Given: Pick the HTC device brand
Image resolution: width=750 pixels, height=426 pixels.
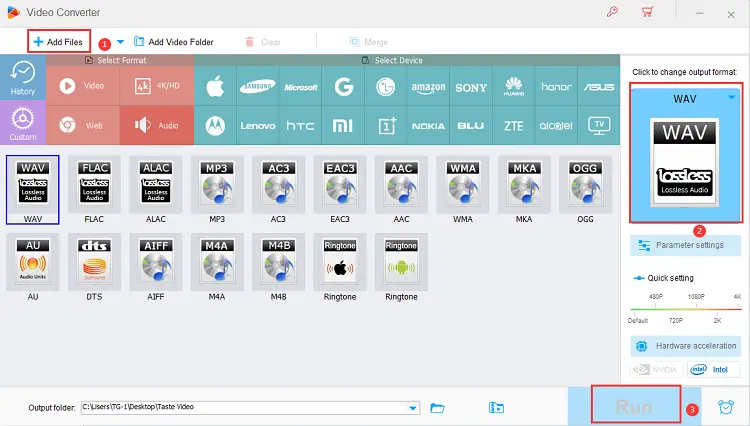Looking at the screenshot, I should click(300, 125).
